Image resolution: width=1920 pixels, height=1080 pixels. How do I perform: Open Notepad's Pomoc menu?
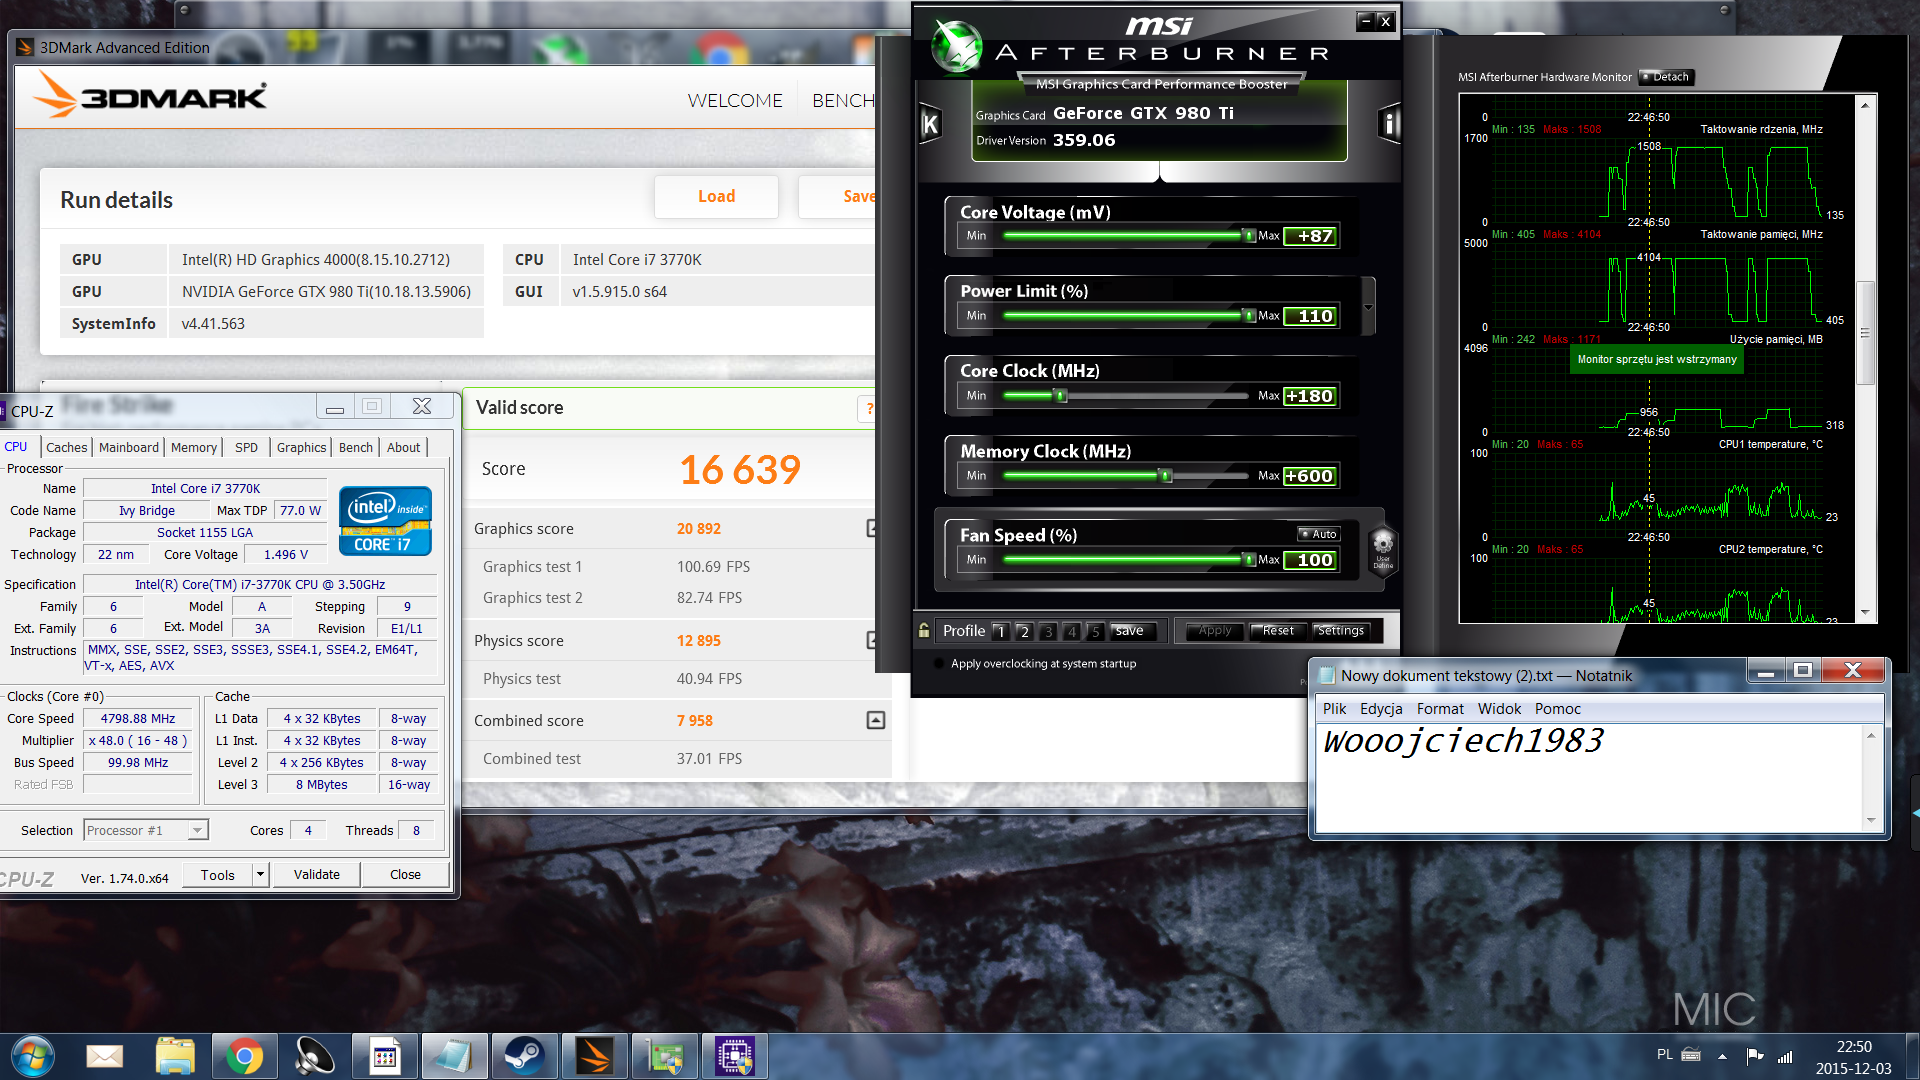click(x=1558, y=708)
